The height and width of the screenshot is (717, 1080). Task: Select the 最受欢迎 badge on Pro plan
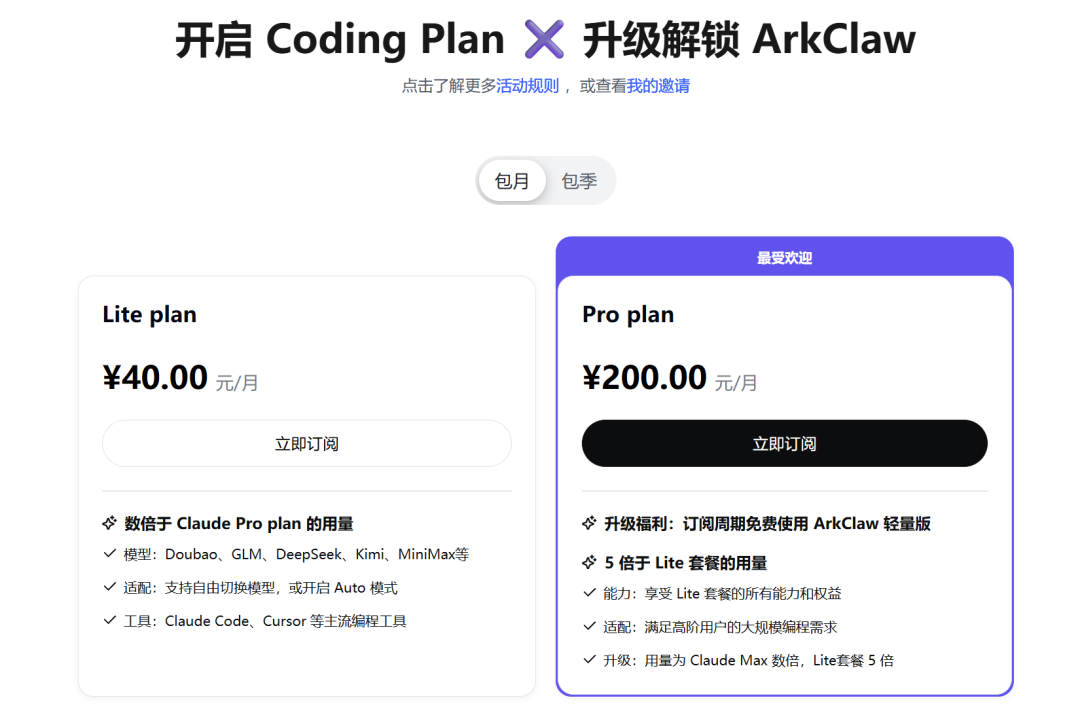coord(785,256)
